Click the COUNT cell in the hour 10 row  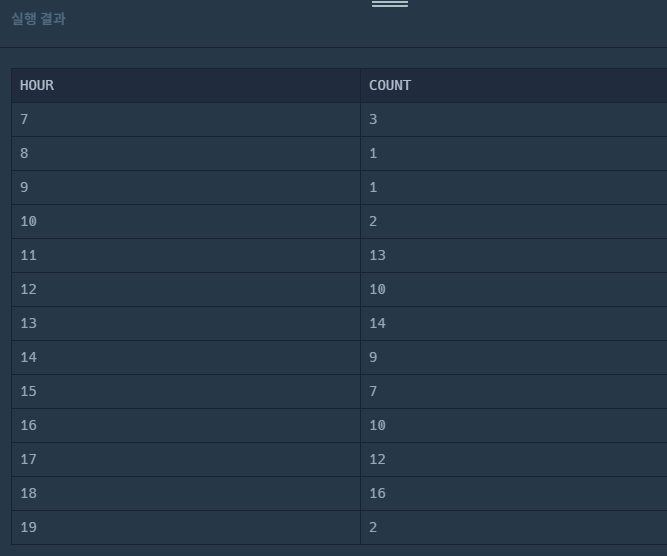[514, 222]
